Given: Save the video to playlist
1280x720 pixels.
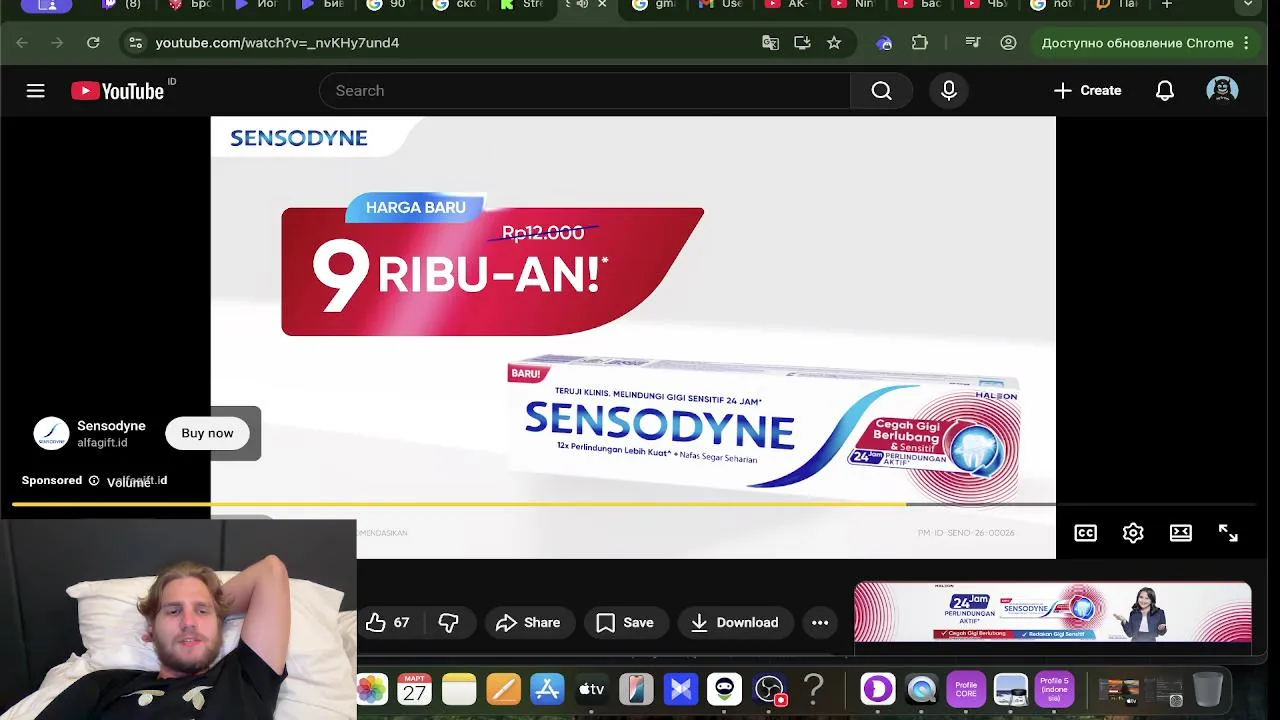Looking at the screenshot, I should pos(625,622).
